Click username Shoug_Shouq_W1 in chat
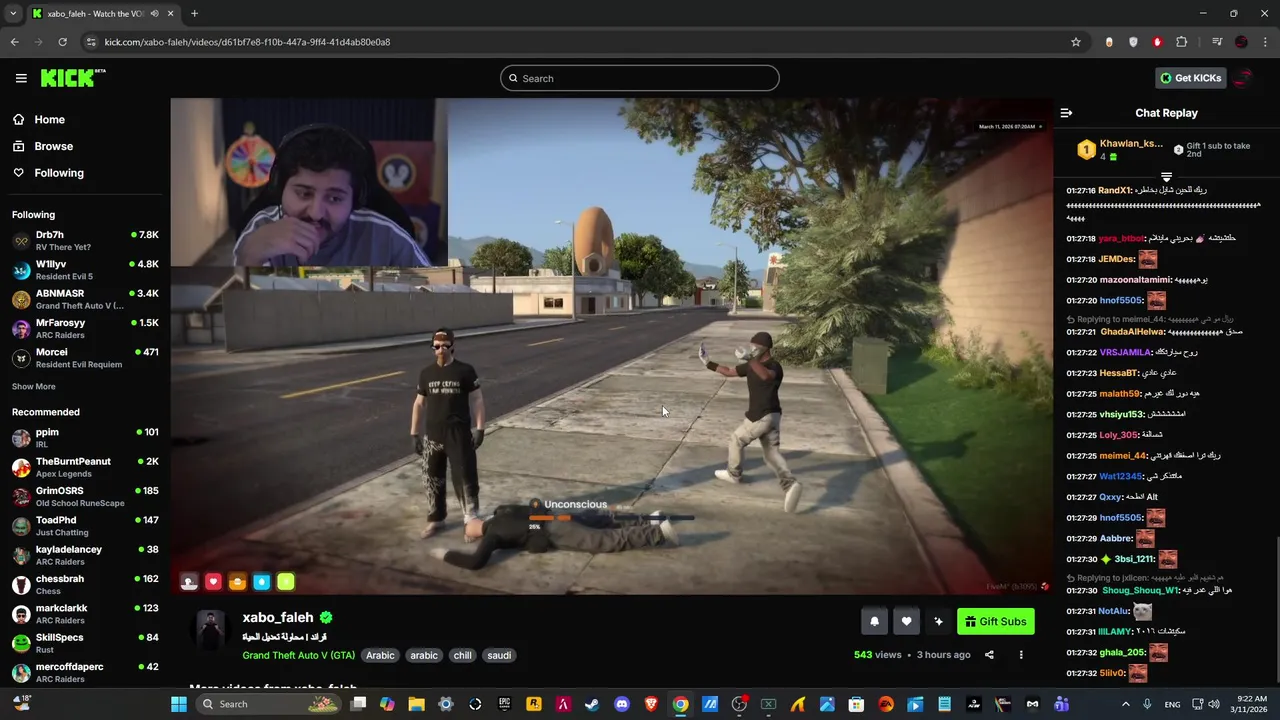The height and width of the screenshot is (720, 1280). pyautogui.click(x=1139, y=590)
